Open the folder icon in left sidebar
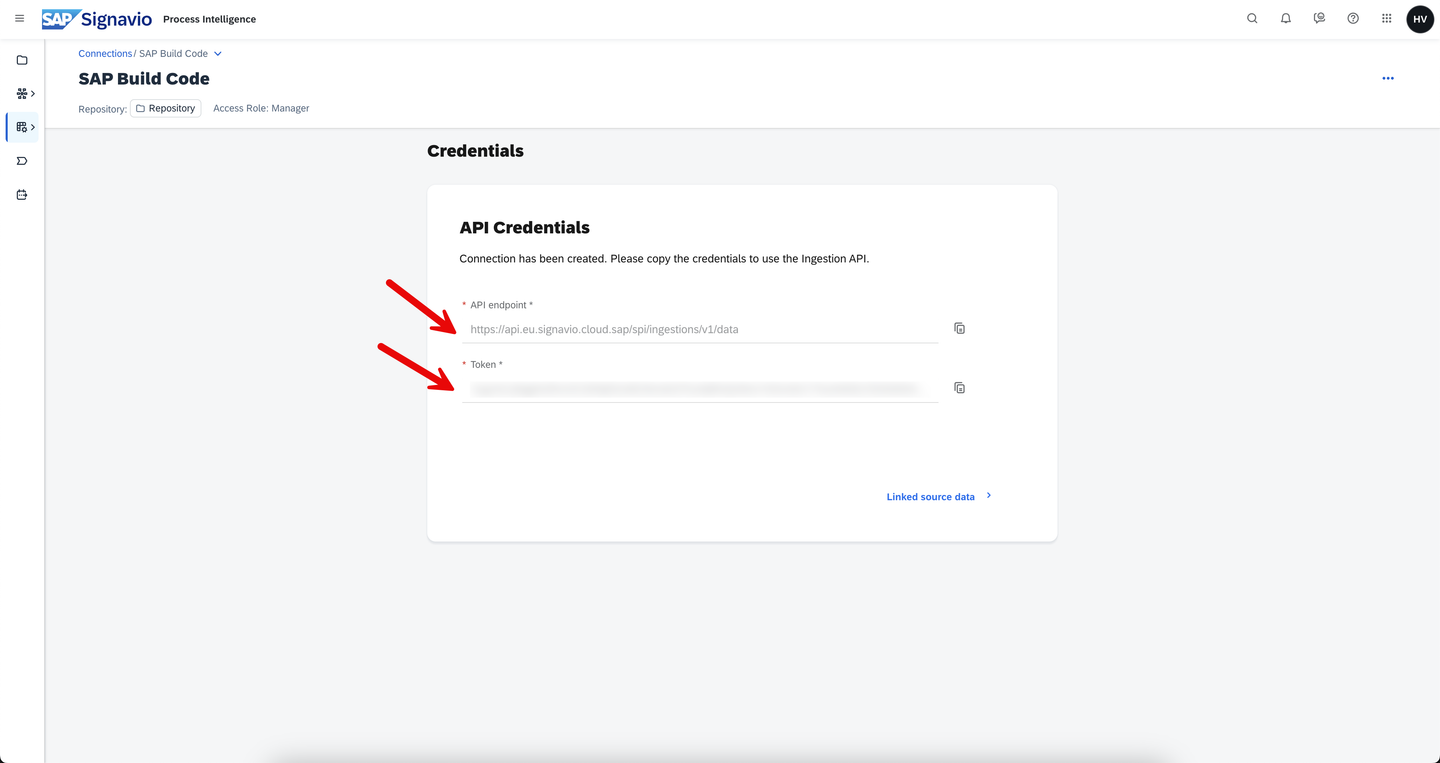The width and height of the screenshot is (1440, 763). pyautogui.click(x=22, y=60)
